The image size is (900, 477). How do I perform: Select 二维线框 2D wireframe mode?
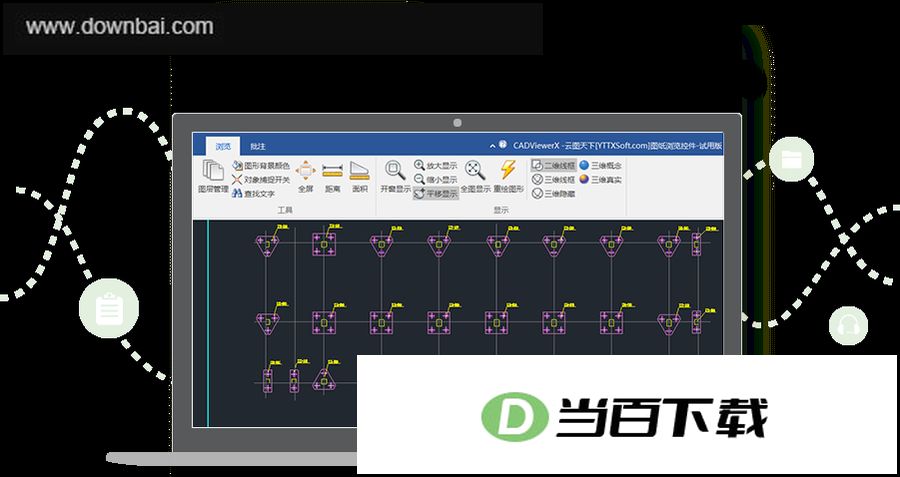553,165
